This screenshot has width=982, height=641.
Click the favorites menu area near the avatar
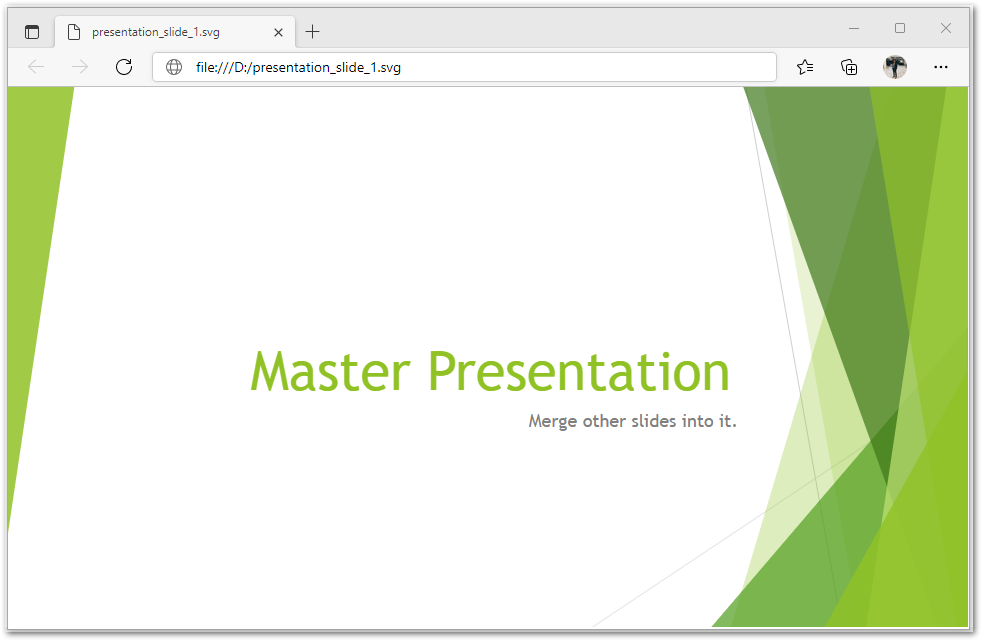click(804, 67)
